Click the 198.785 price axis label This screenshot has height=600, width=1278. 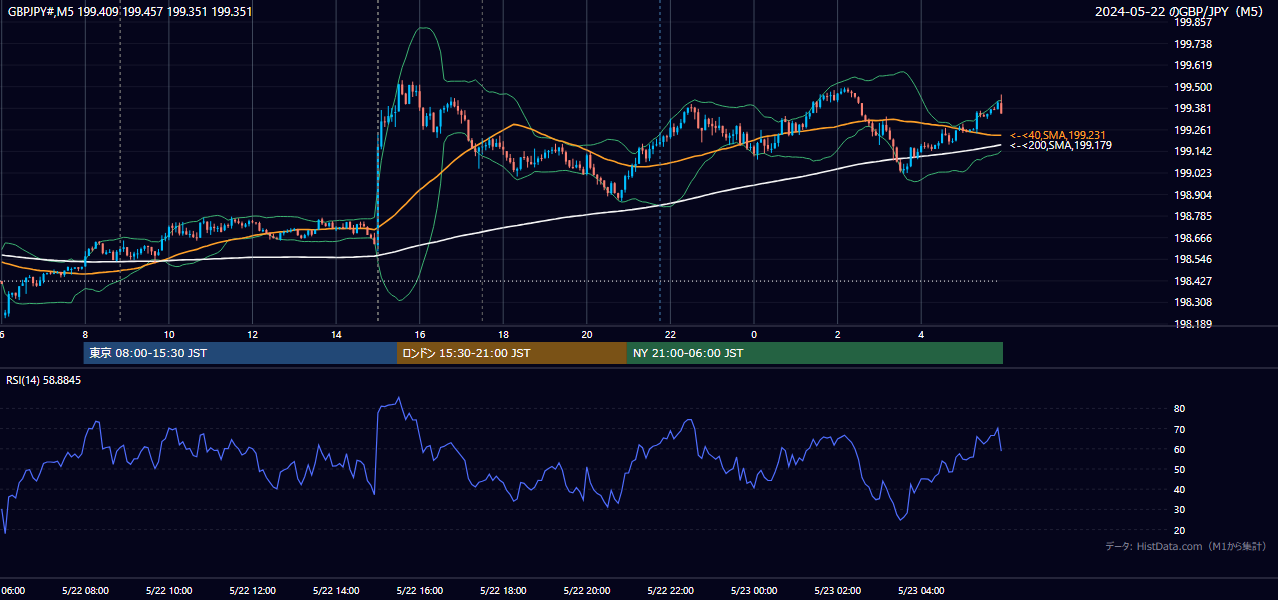1192,216
